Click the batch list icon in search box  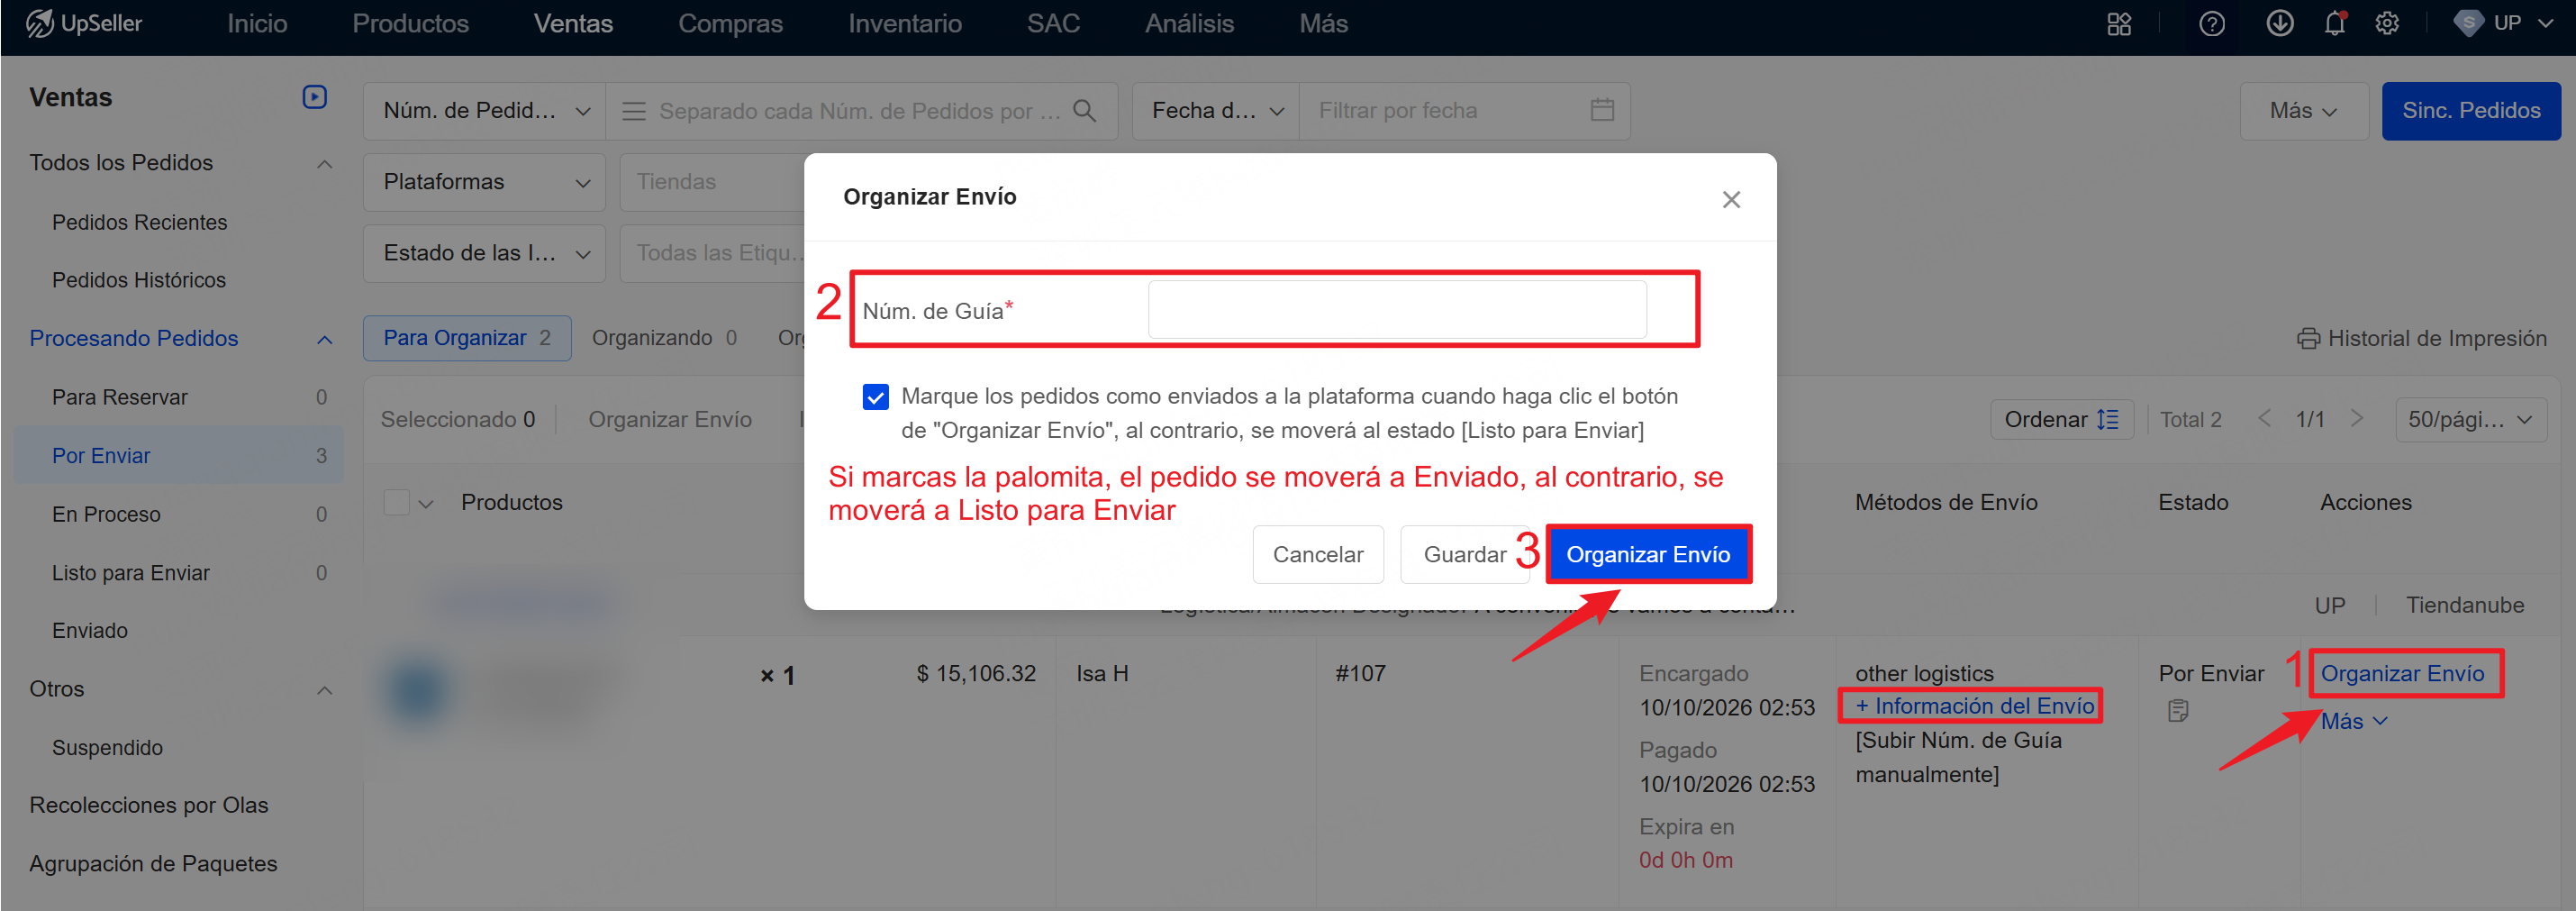coord(633,111)
